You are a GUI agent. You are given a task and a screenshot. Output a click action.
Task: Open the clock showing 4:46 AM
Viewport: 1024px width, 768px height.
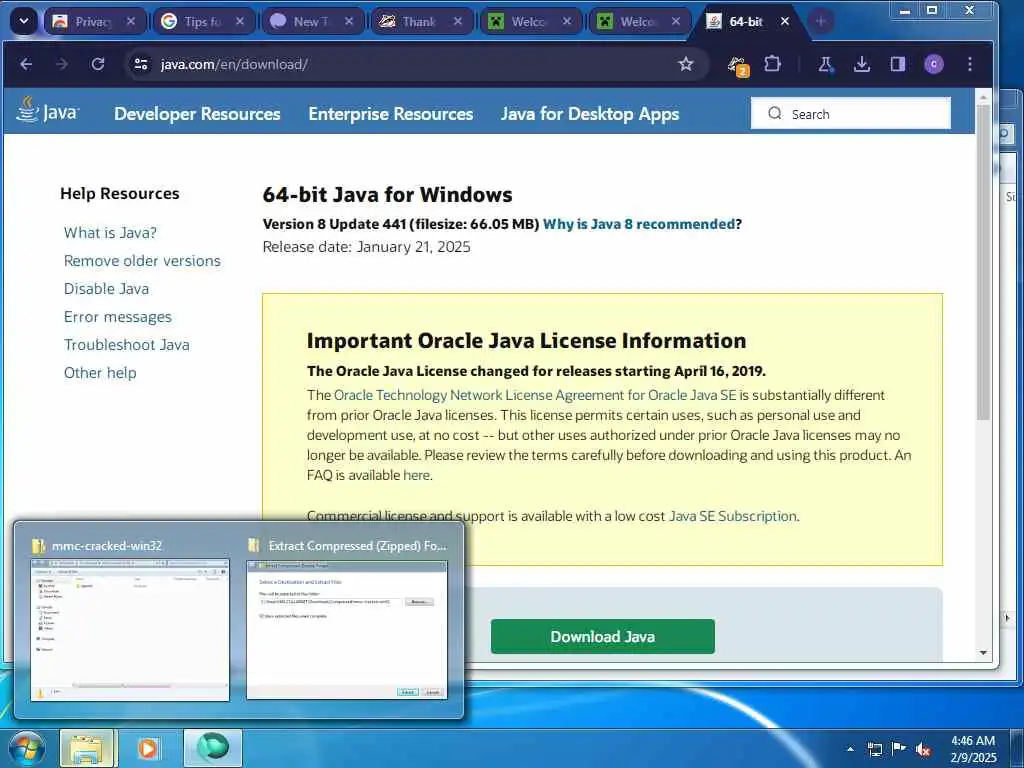(973, 749)
